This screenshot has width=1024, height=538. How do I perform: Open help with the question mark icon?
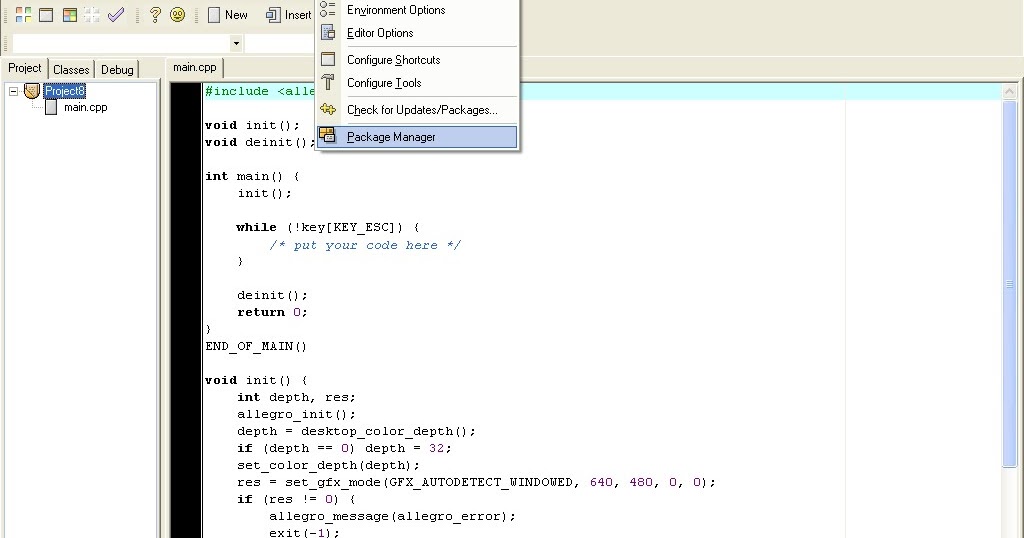[x=155, y=15]
